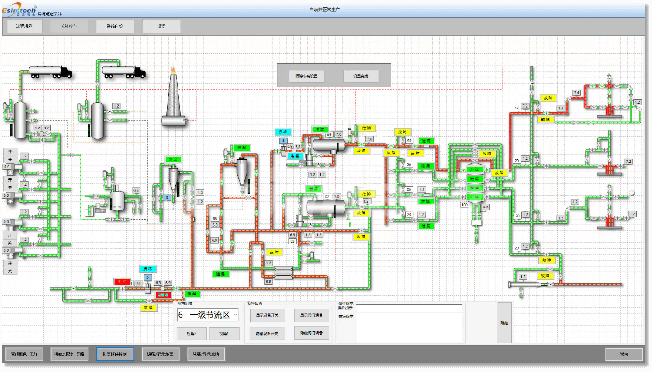Click the last button in the top toolbar
Image resolution: width=652 pixels, height=372 pixels.
coord(161,26)
